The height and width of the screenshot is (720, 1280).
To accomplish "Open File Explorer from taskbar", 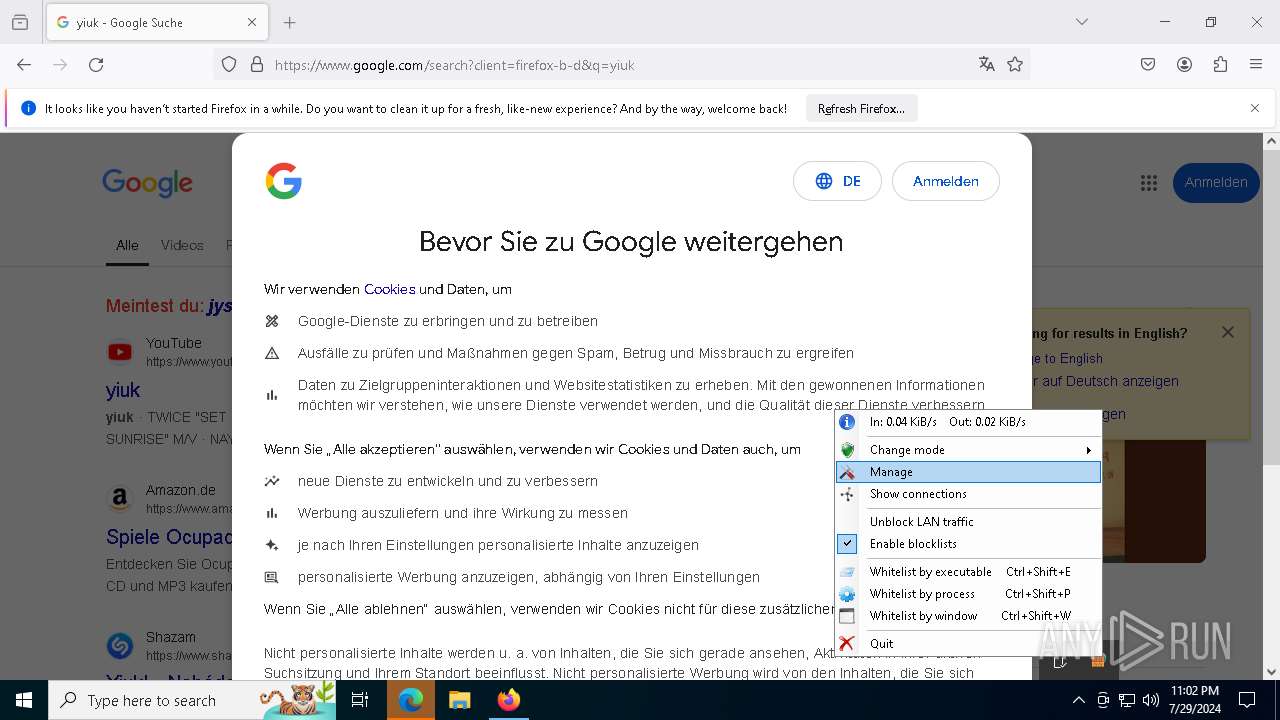I will [459, 700].
